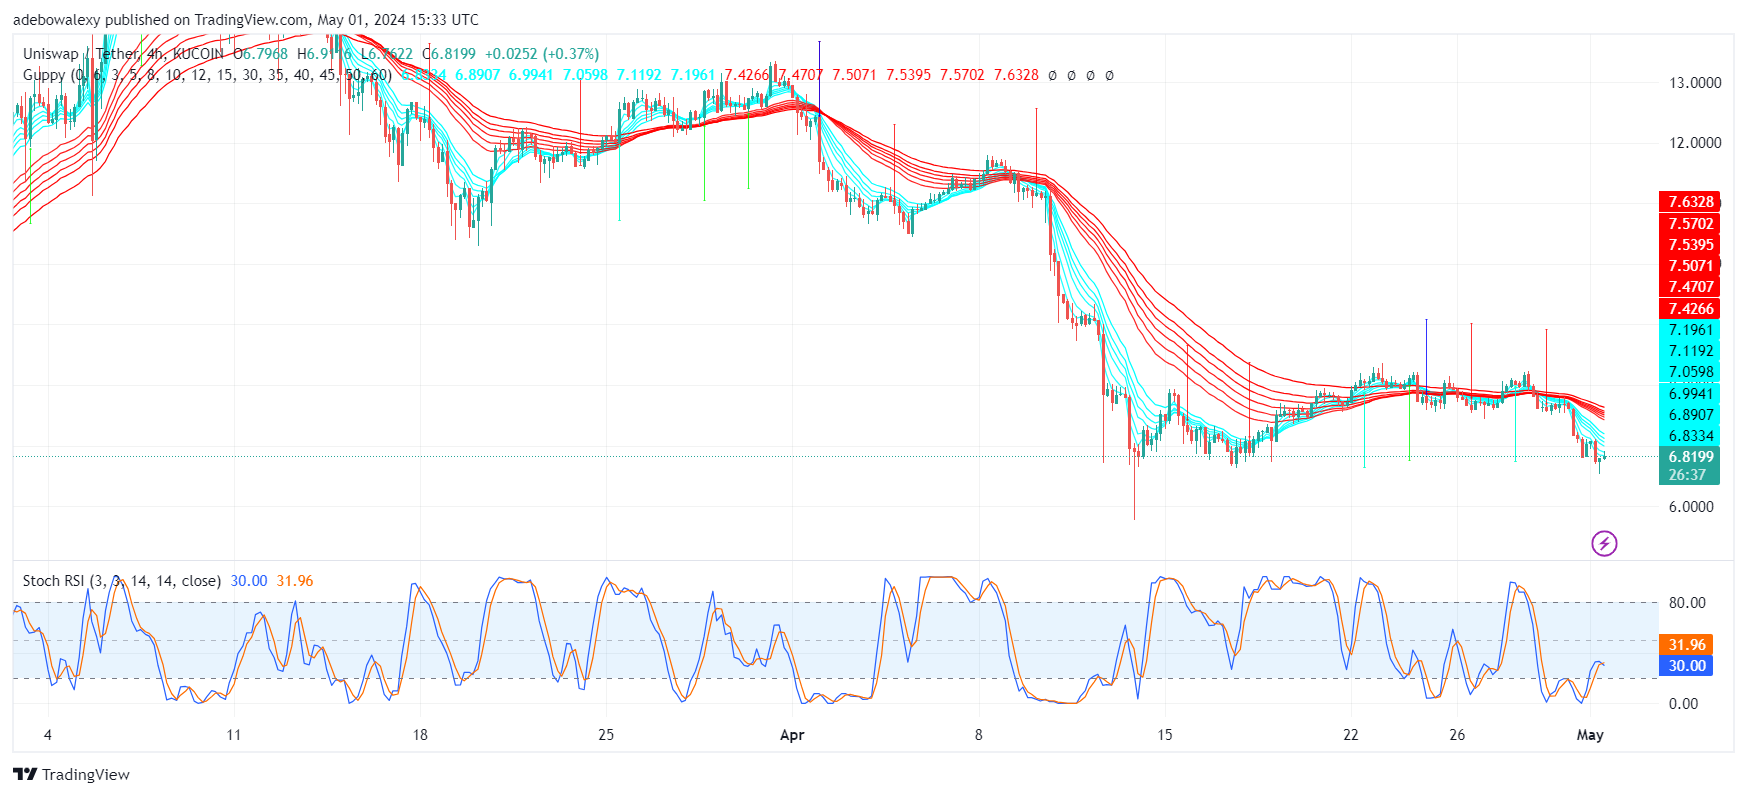Click the 6.9941 cyan price label
The width and height of the screenshot is (1747, 796).
1689,394
